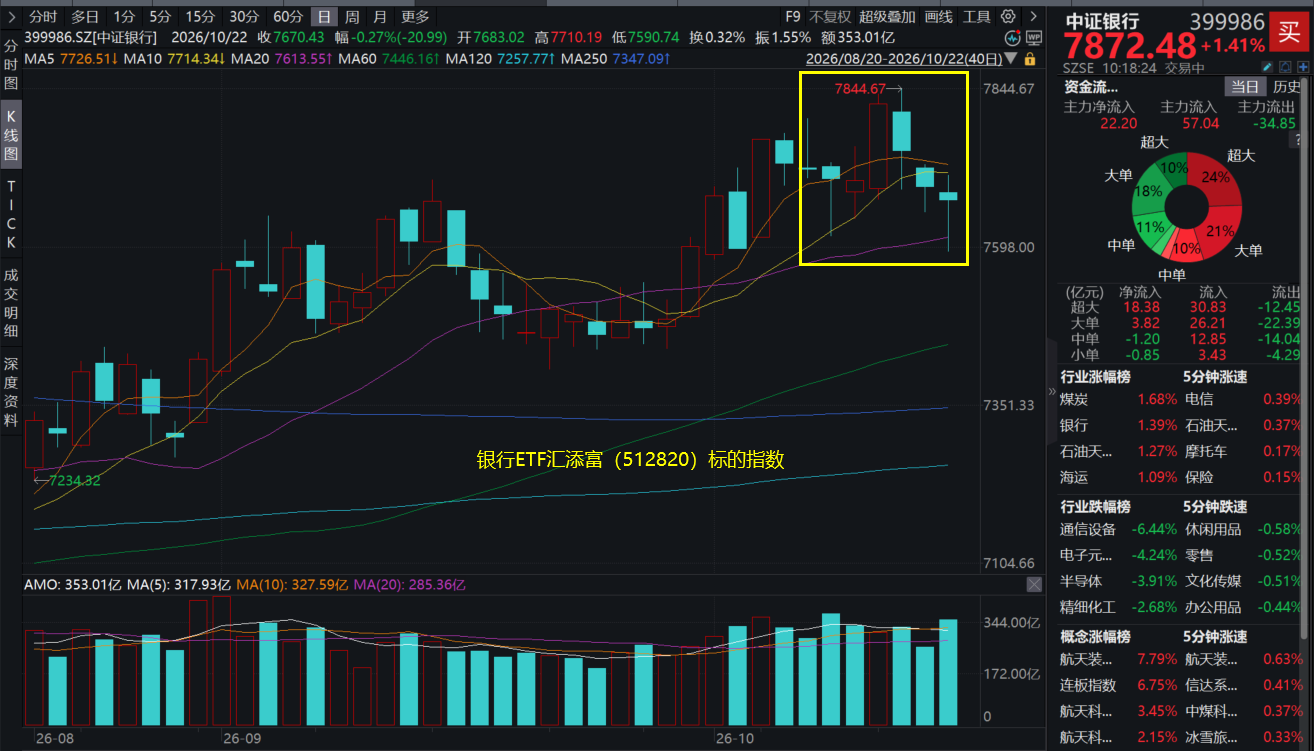
Task: Select the 15分 chart period
Action: [200, 16]
